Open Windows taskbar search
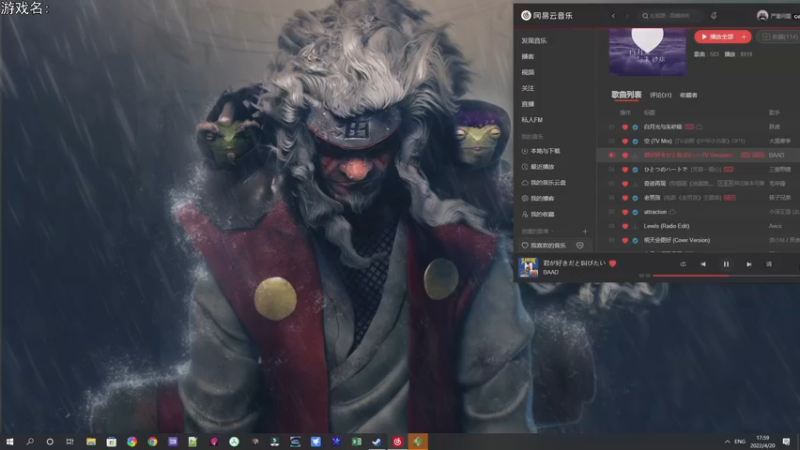This screenshot has height=450, width=800. tap(30, 441)
